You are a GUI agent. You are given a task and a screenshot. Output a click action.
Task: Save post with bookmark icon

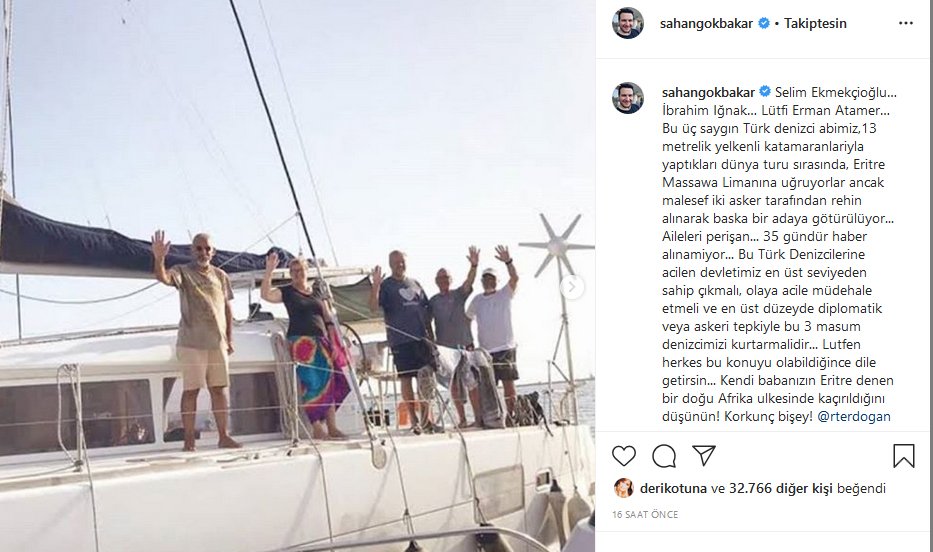903,456
